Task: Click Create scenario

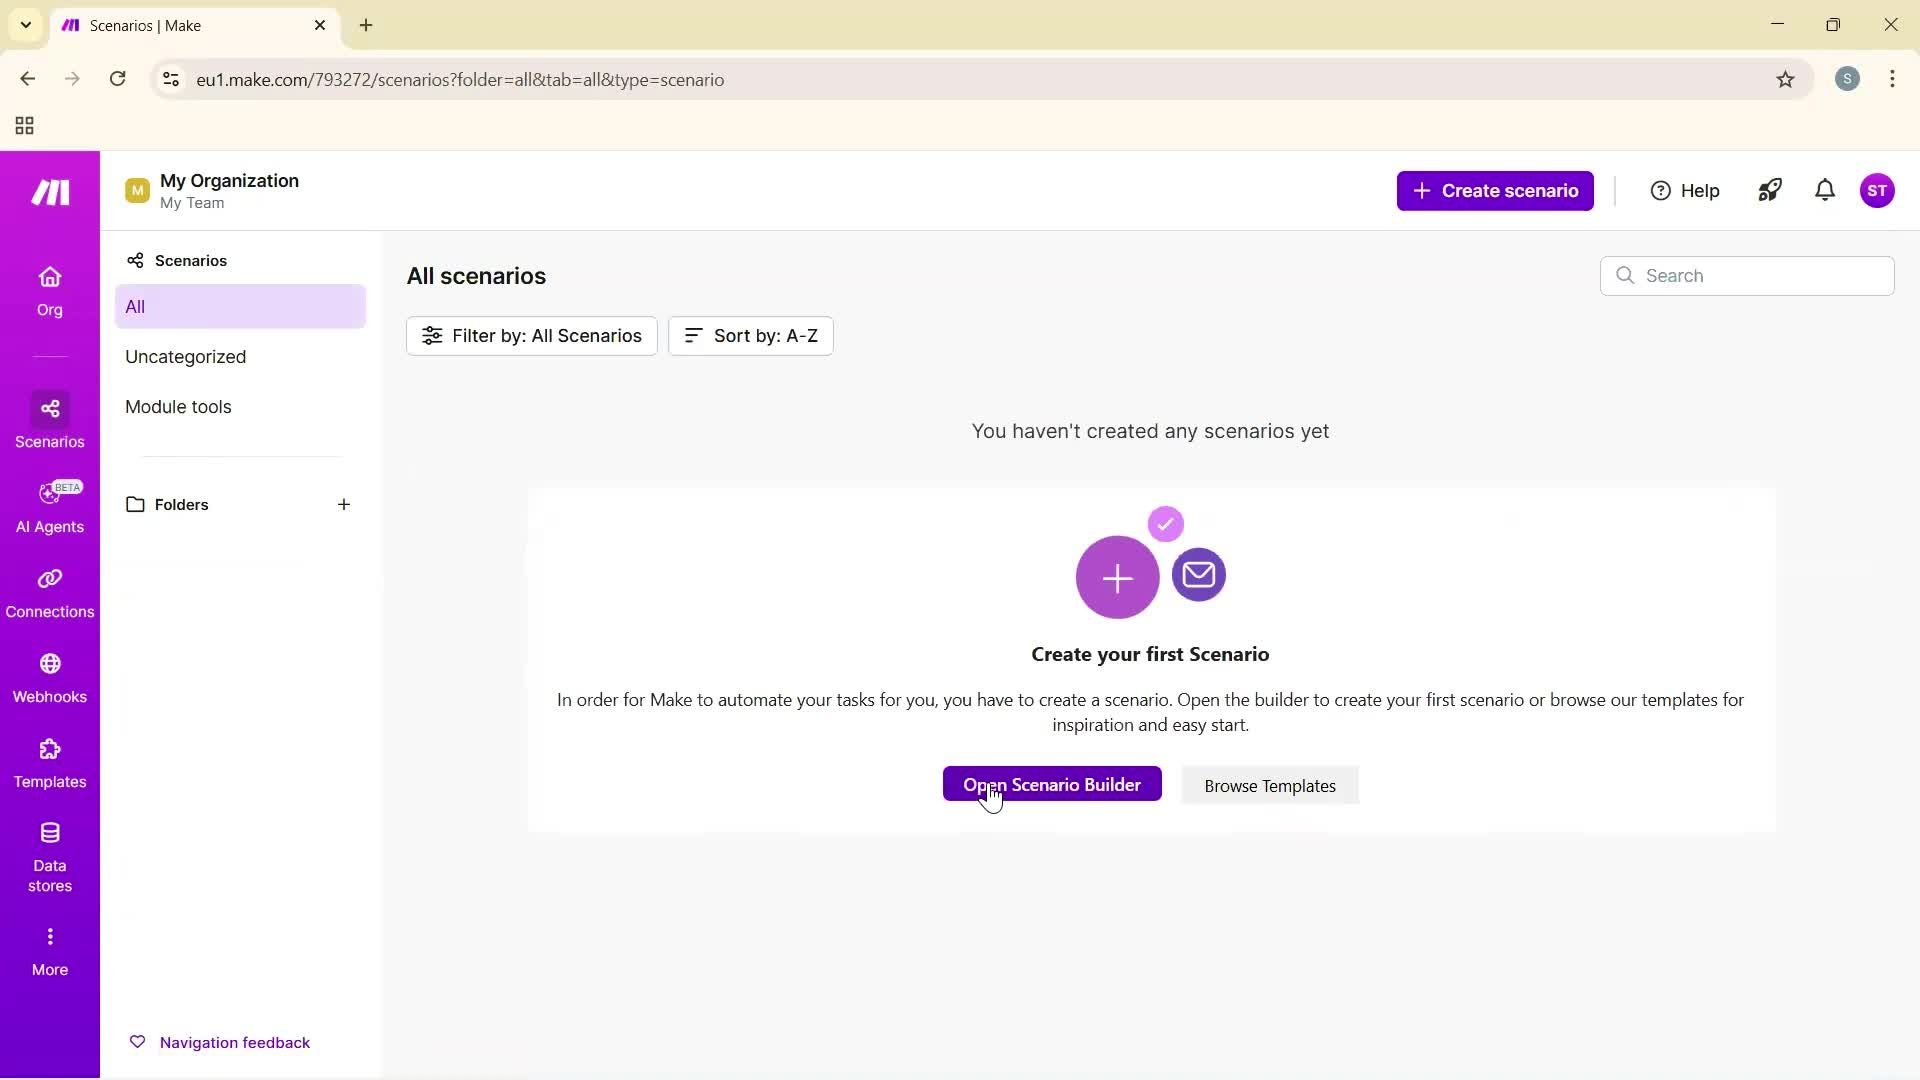Action: click(x=1495, y=190)
